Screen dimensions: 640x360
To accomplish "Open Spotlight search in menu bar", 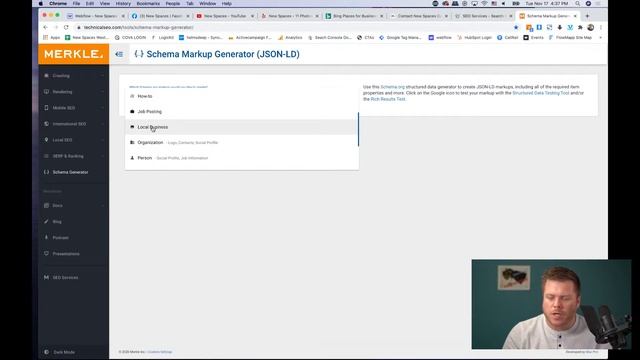I will click(x=578, y=4).
